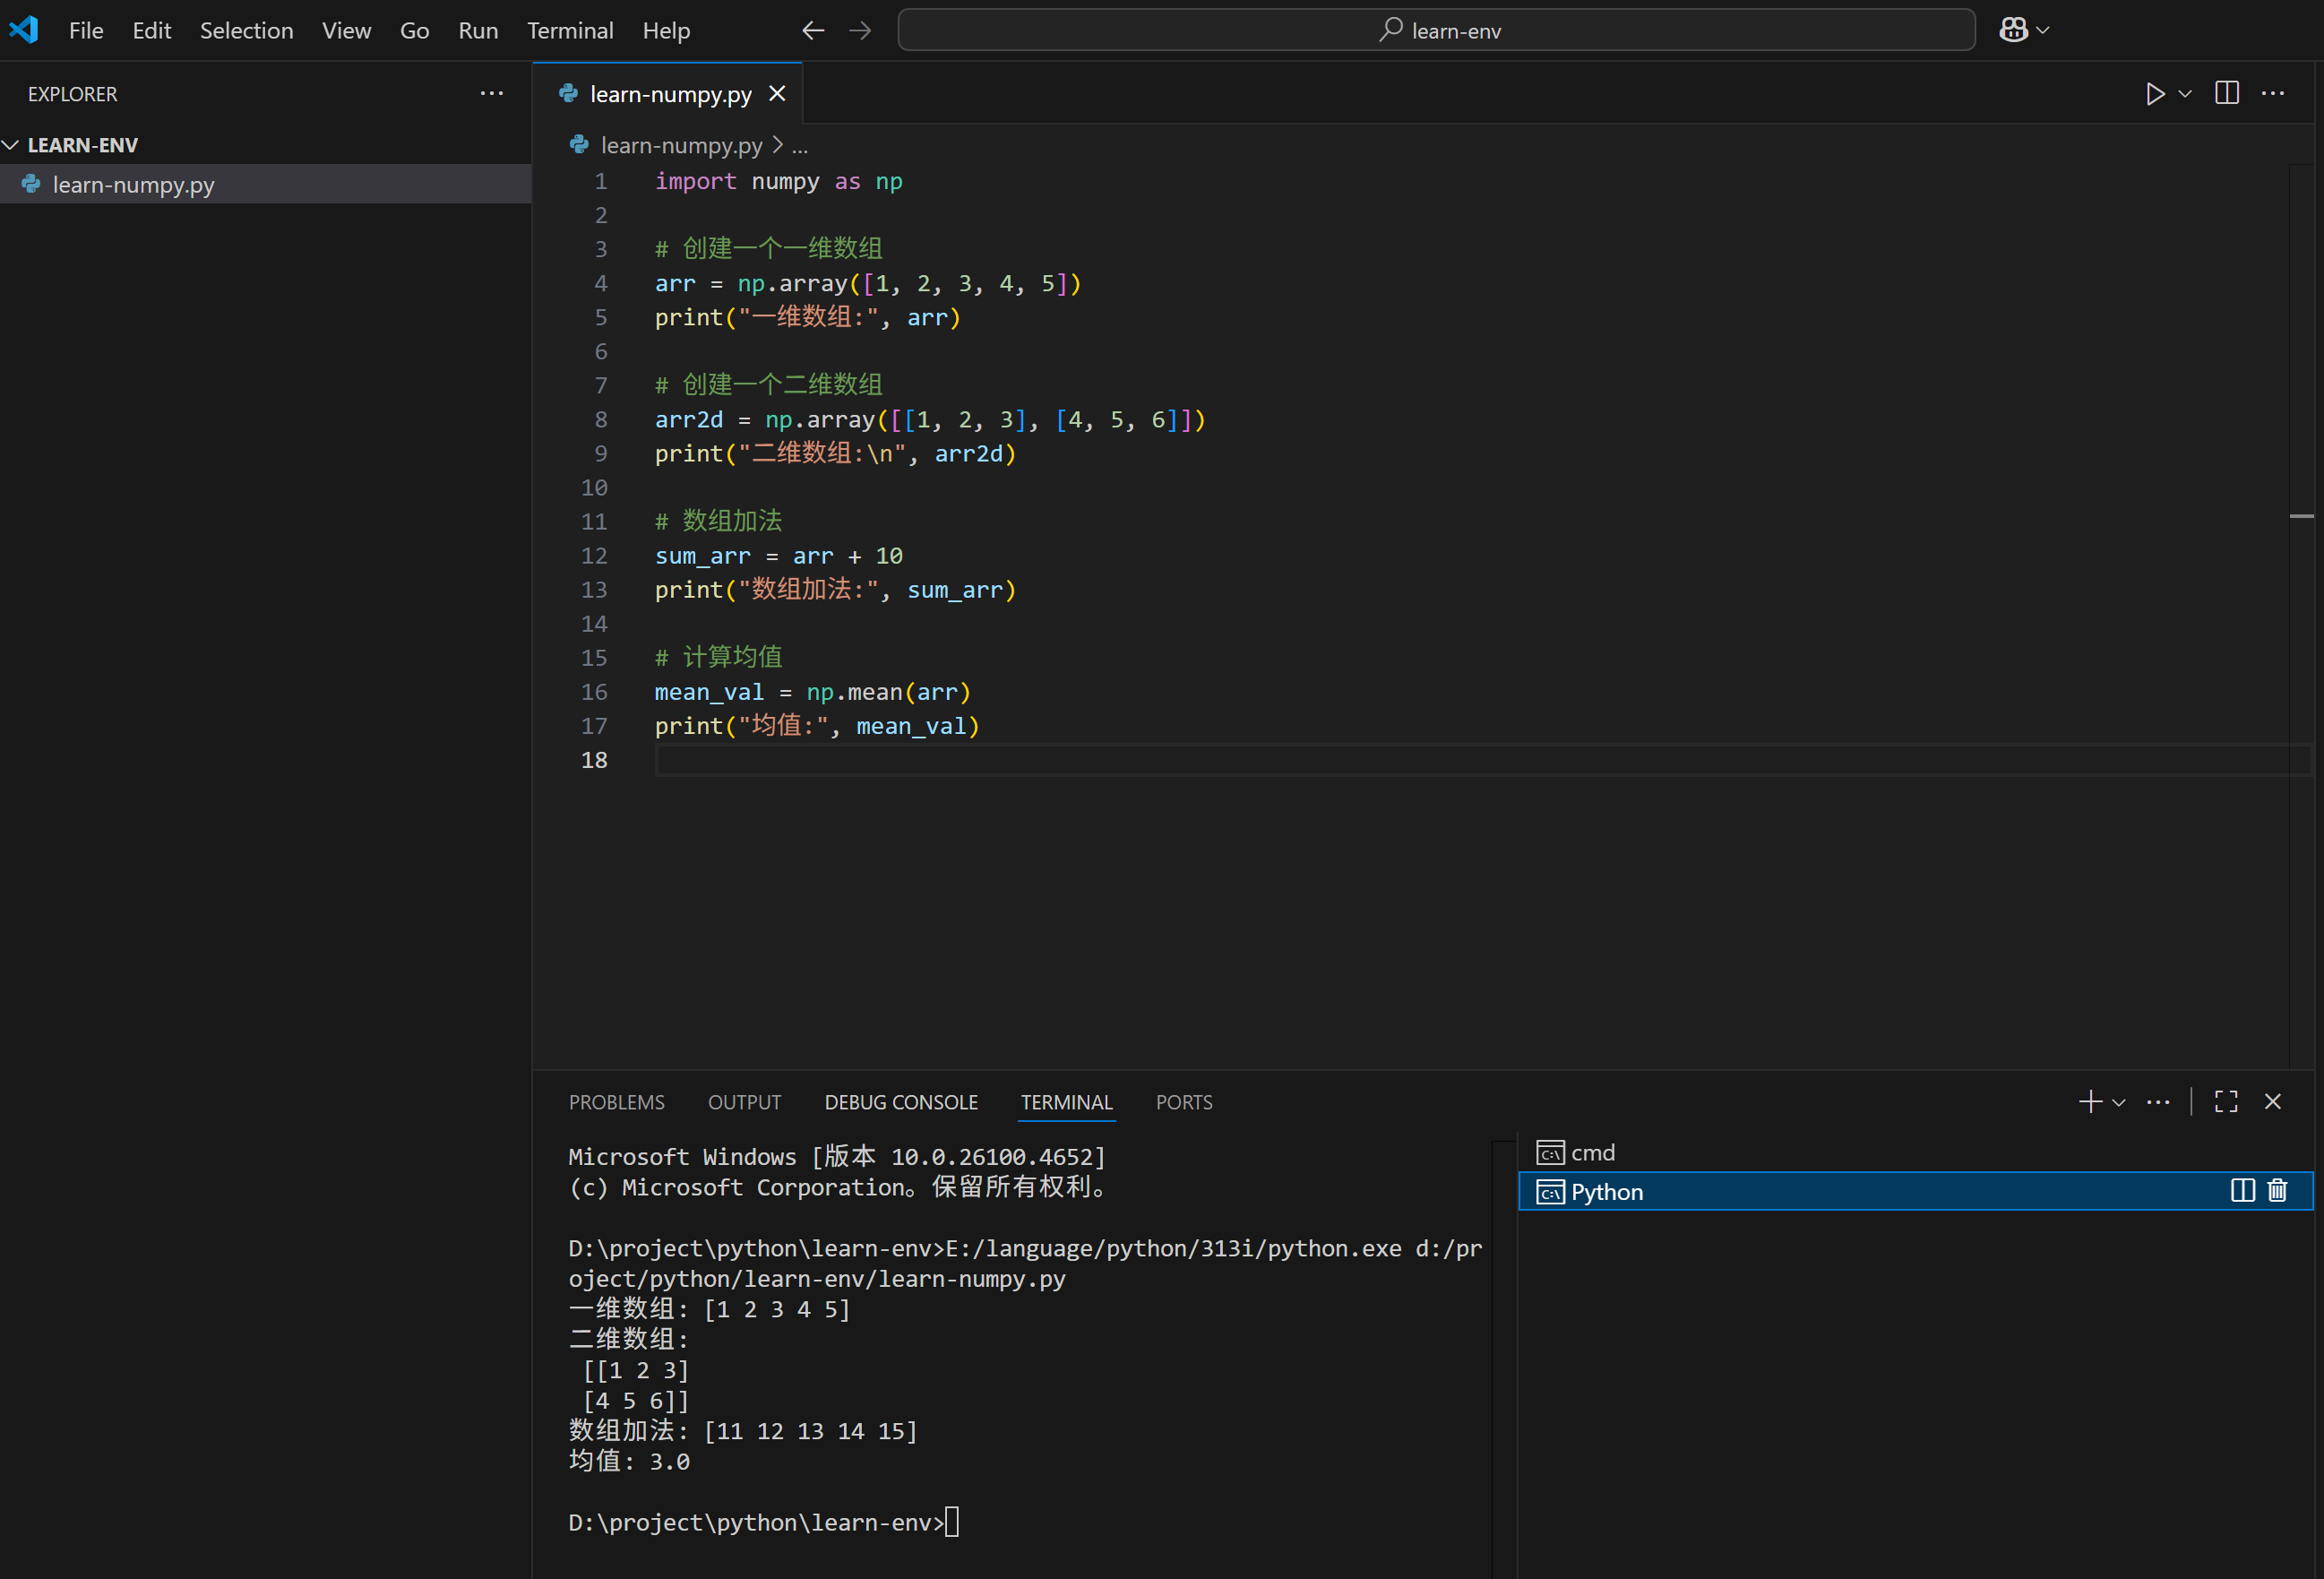Place cursor on 'import numpy as np' line
Image resolution: width=2324 pixels, height=1579 pixels.
[778, 181]
